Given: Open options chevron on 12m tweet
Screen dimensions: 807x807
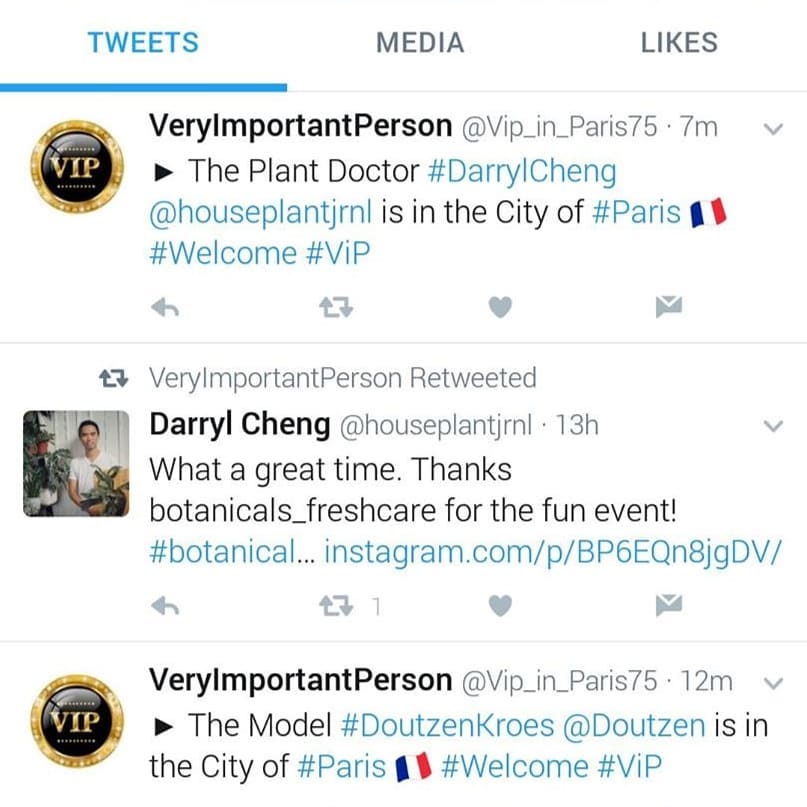Looking at the screenshot, I should pos(773,683).
